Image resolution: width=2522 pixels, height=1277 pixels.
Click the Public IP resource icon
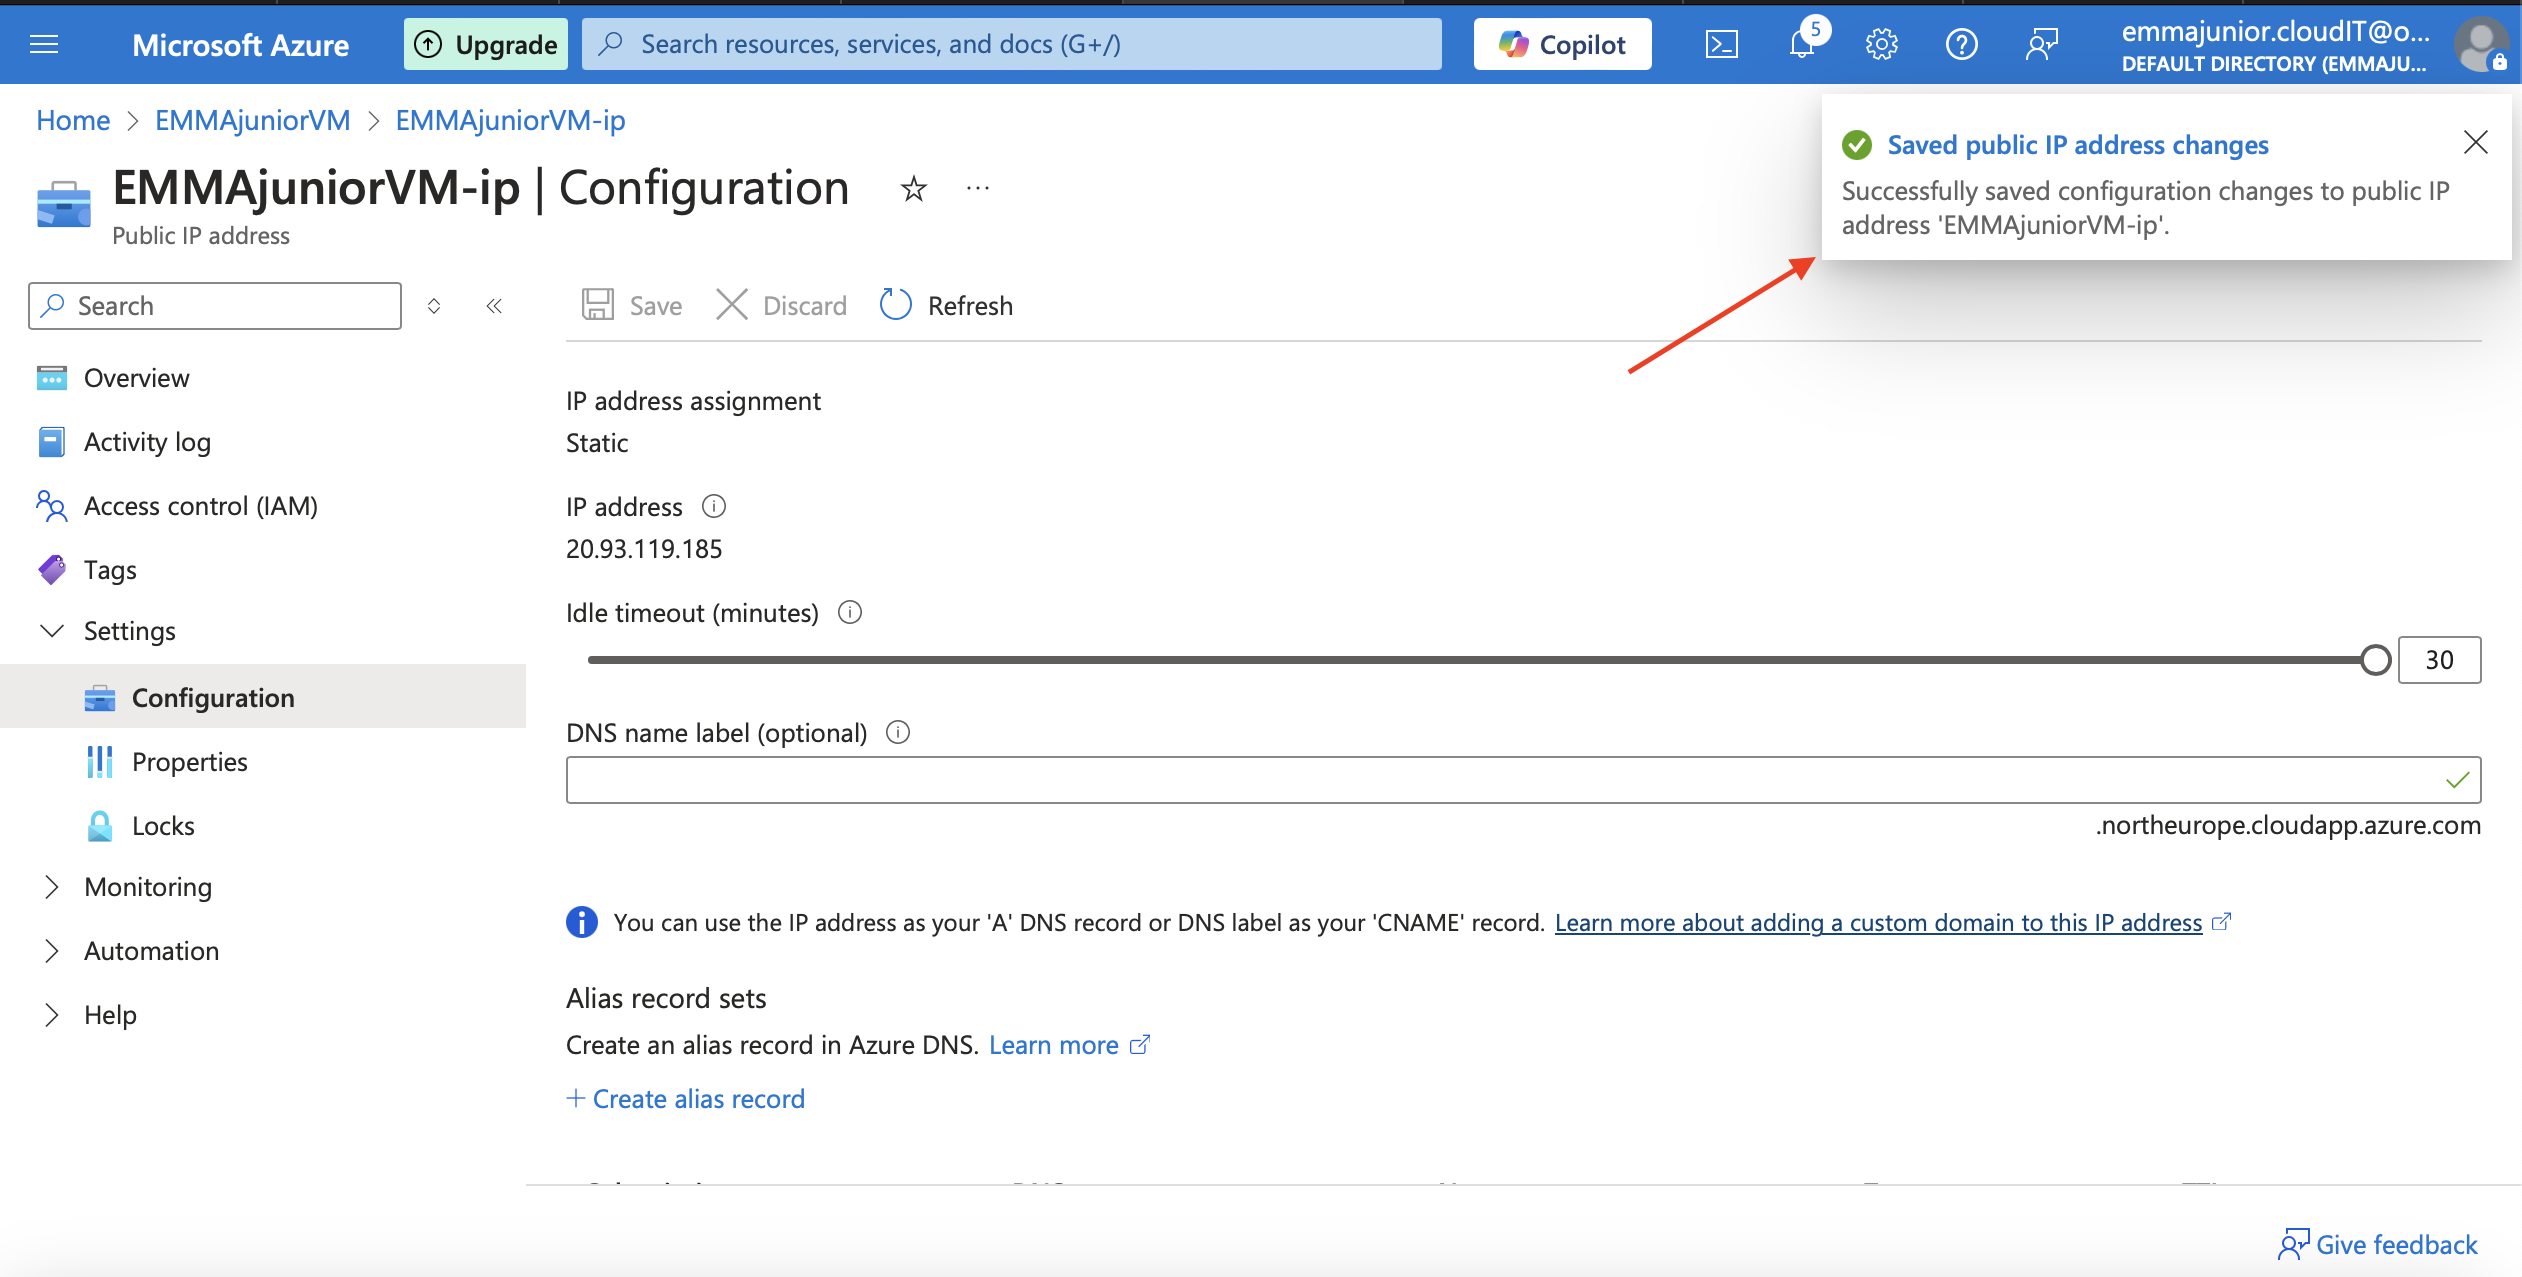[x=63, y=205]
